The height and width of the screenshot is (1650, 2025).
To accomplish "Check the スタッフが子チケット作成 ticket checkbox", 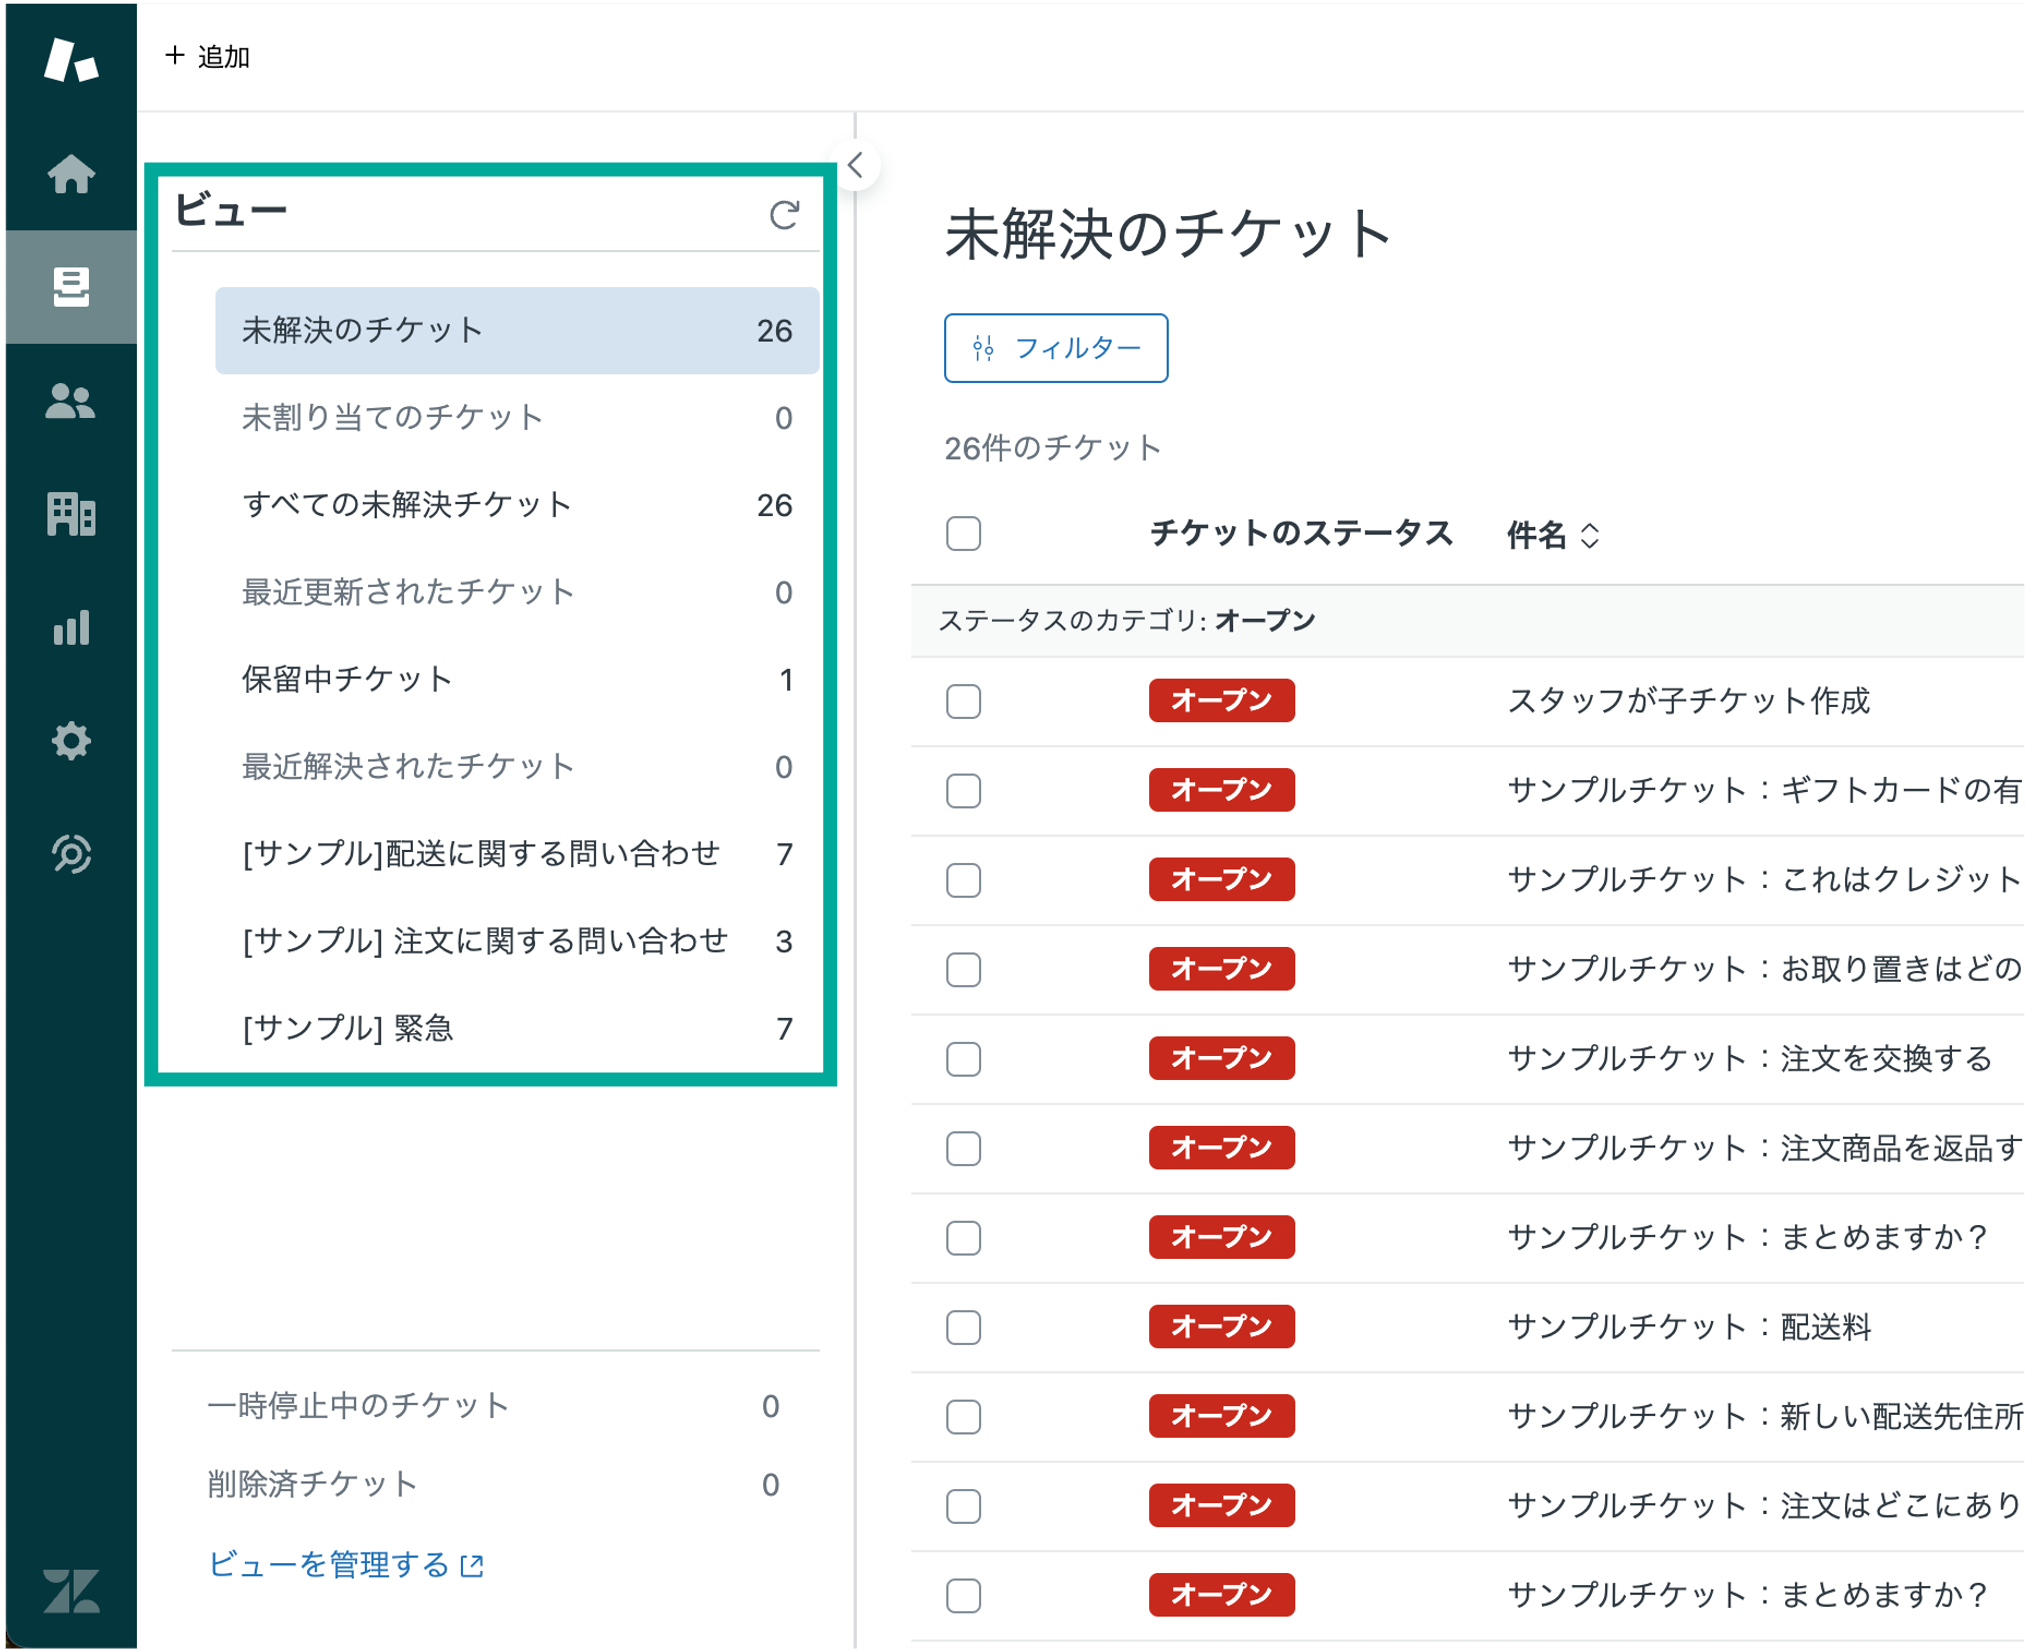I will click(x=962, y=702).
